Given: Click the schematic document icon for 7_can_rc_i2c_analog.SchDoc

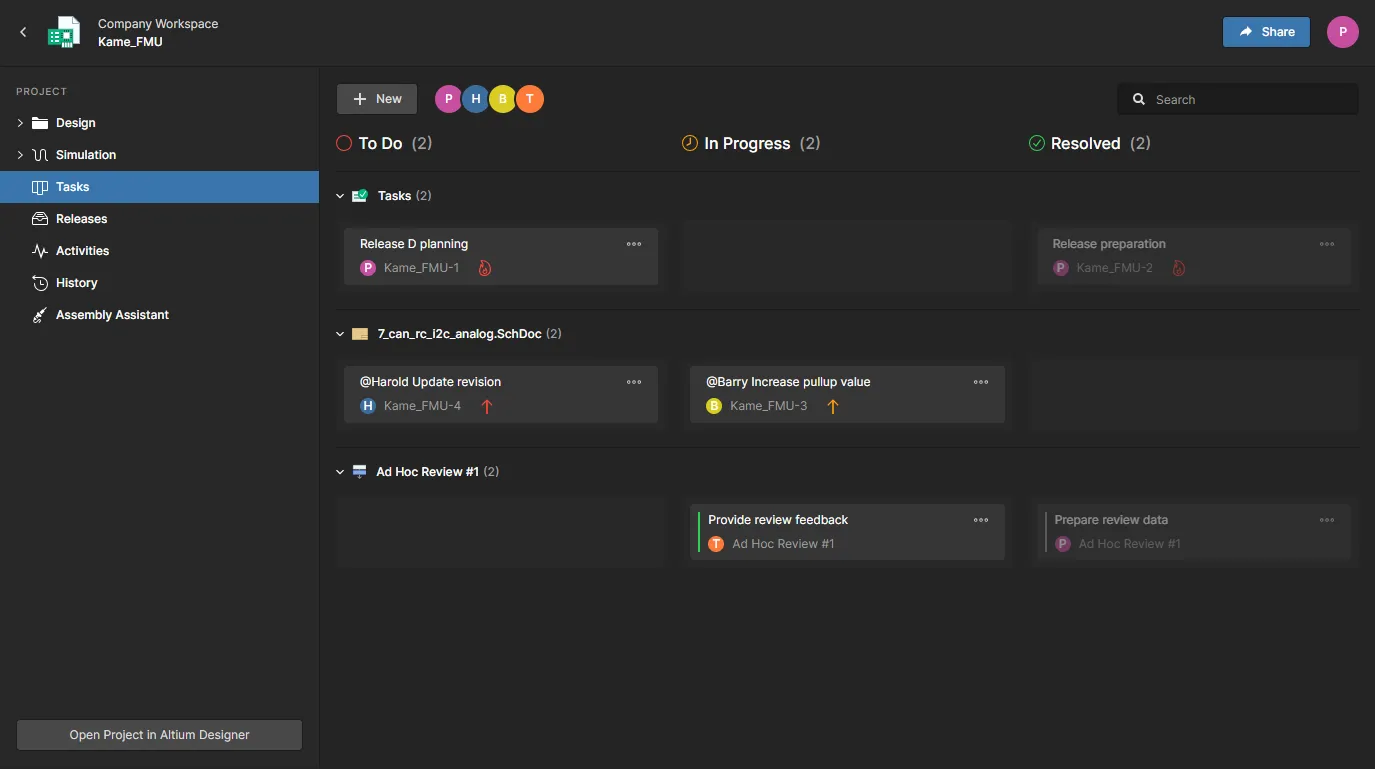Looking at the screenshot, I should click(x=360, y=334).
